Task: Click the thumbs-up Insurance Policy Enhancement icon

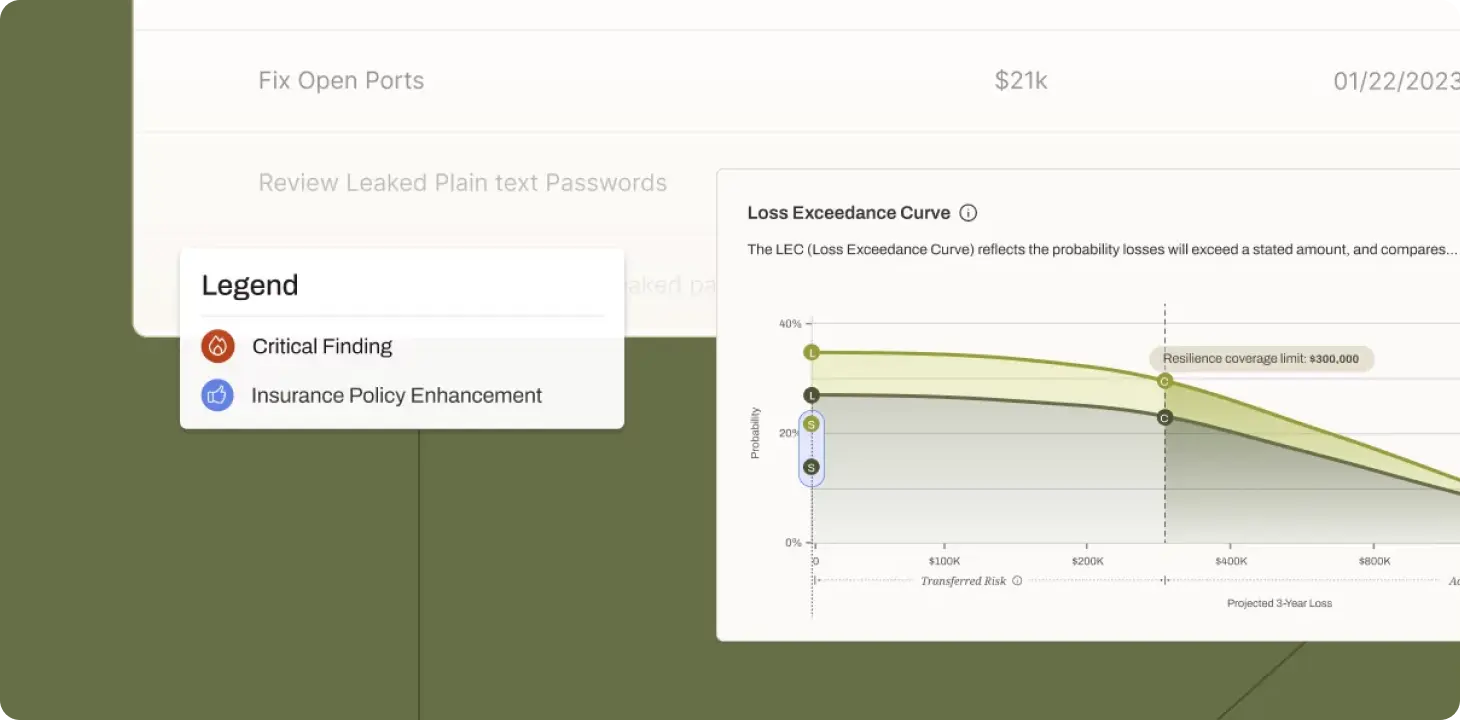Action: pyautogui.click(x=217, y=395)
